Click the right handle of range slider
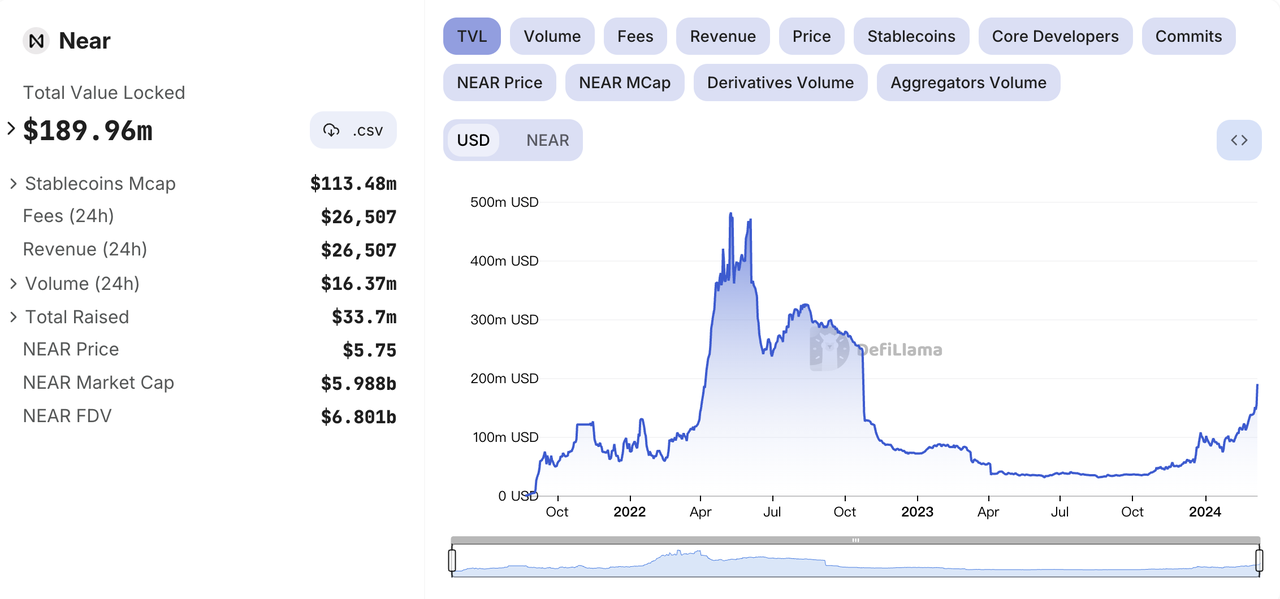 pyautogui.click(x=1258, y=561)
